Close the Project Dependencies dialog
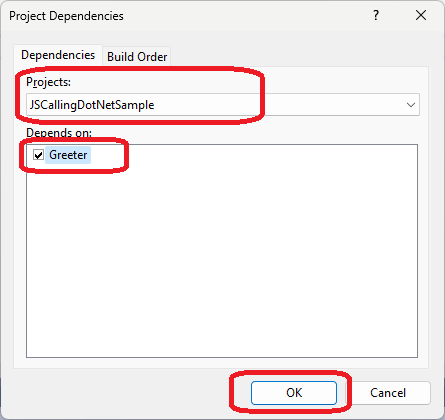Screen dimensions: 445x420 (421, 15)
